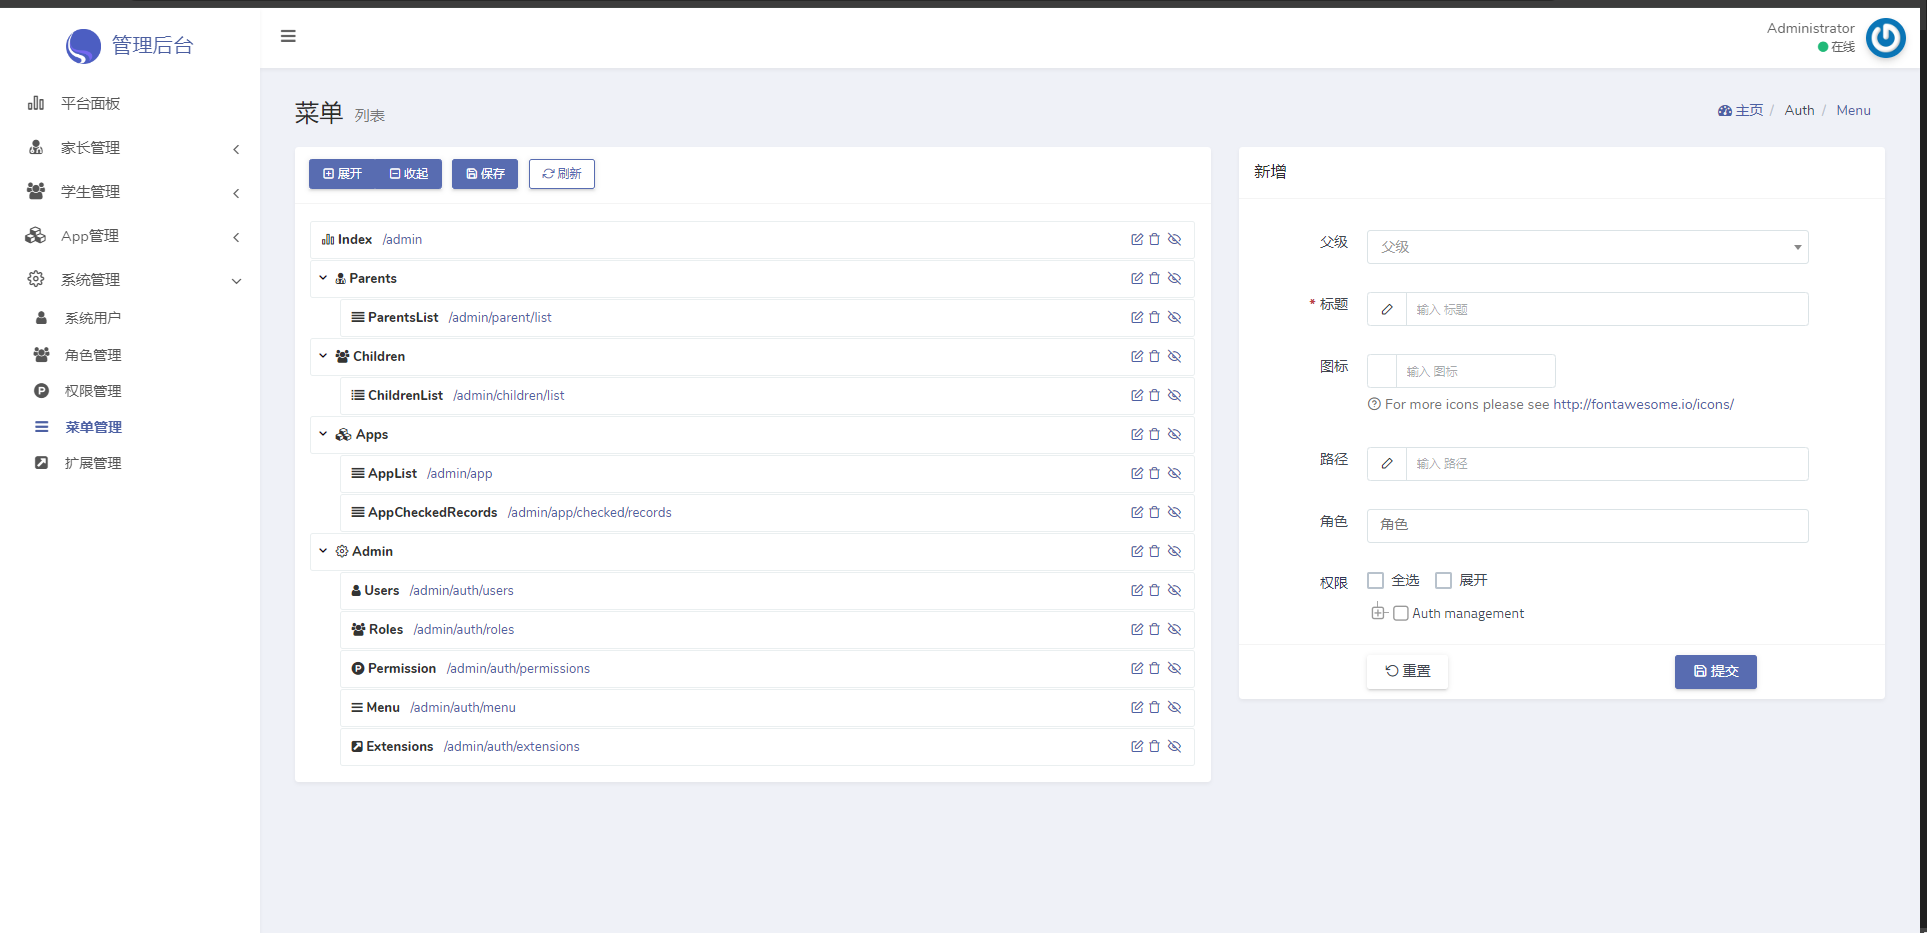Delete AppCheckedRecords via trash icon
The image size is (1927, 933).
pyautogui.click(x=1154, y=513)
